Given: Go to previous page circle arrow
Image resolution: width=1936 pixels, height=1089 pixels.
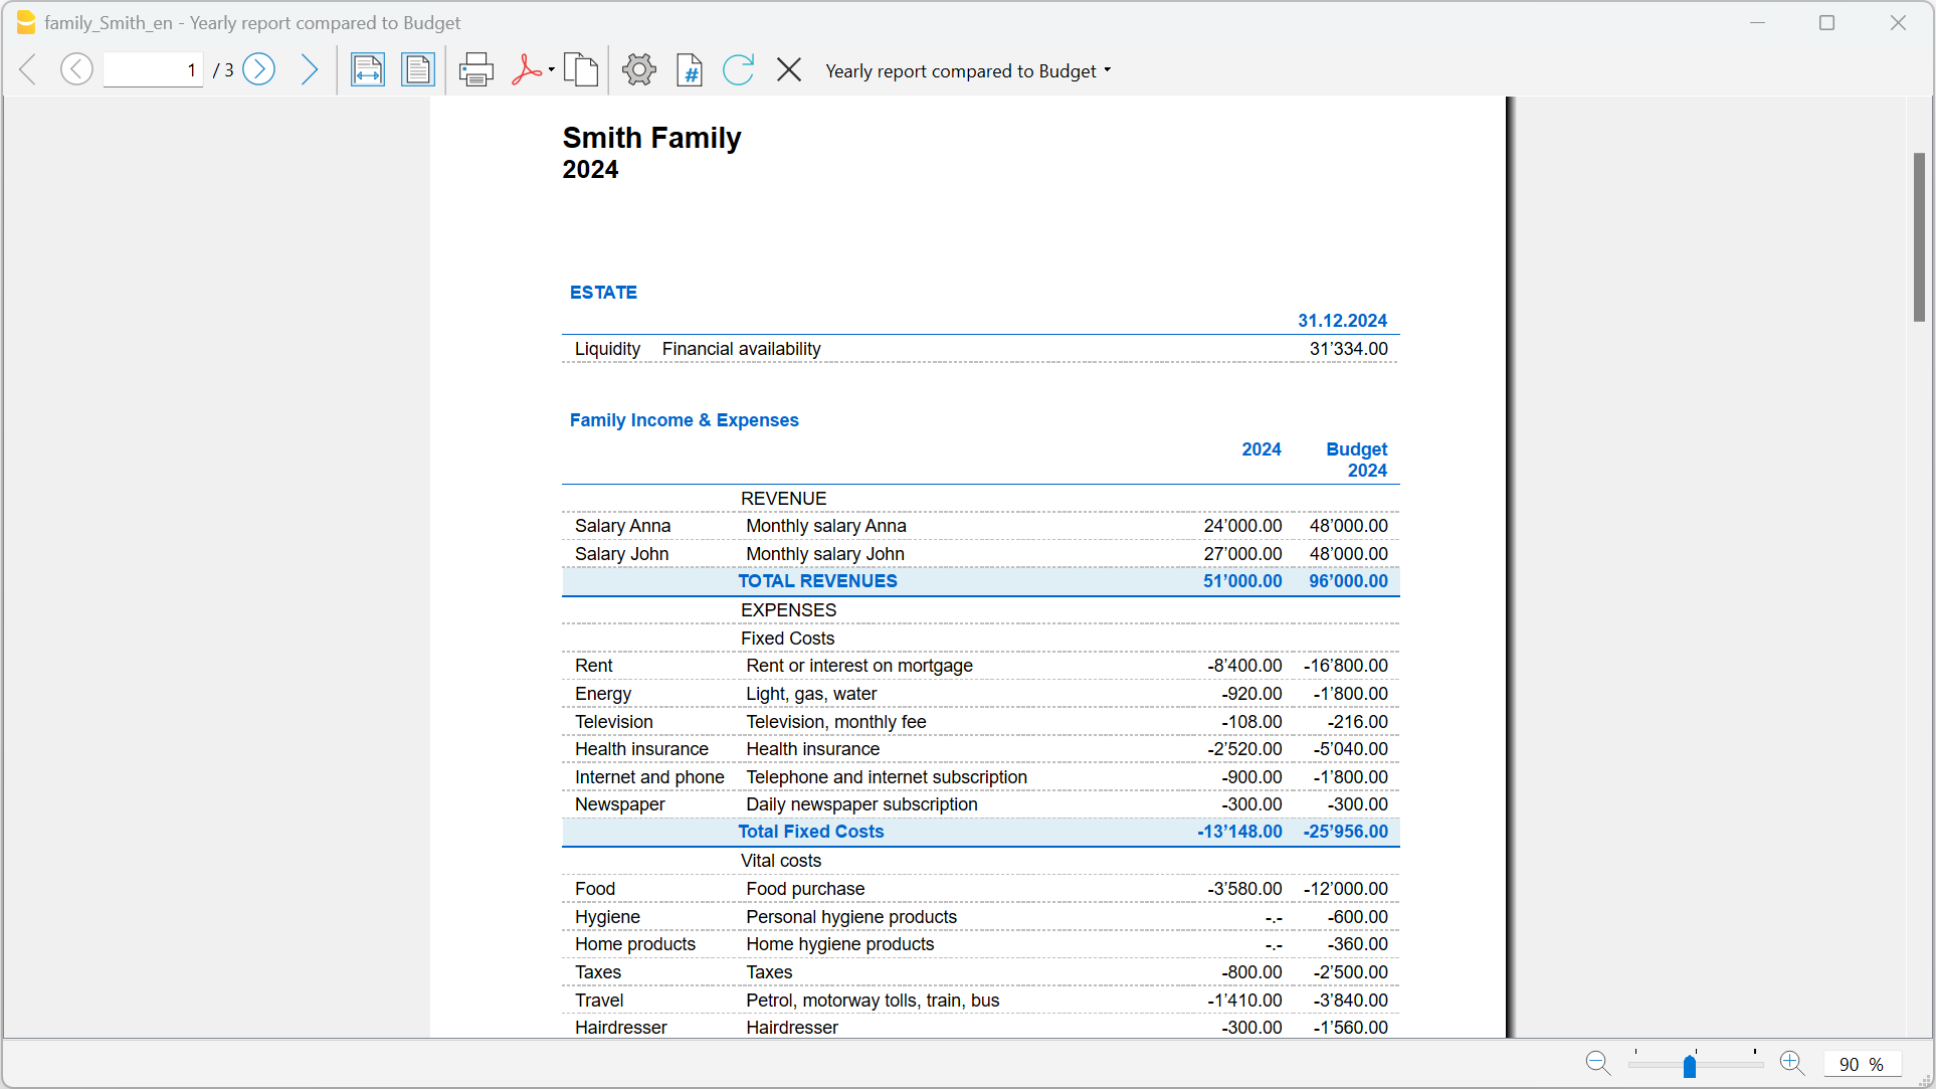Looking at the screenshot, I should pos(77,70).
